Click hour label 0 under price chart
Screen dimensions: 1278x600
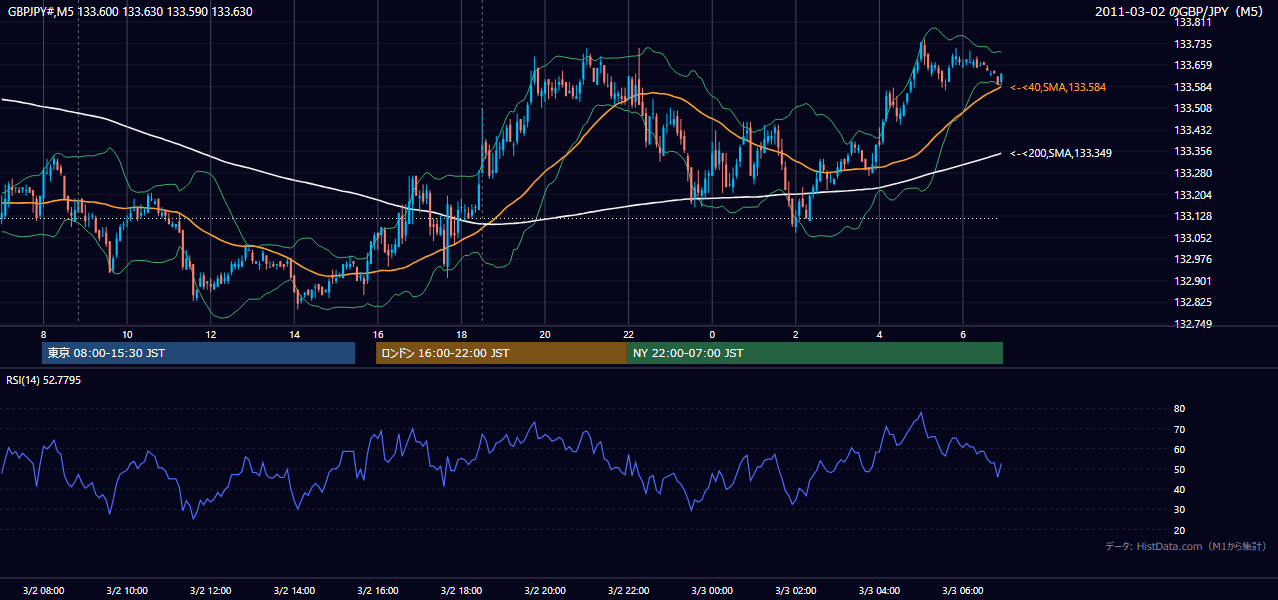[x=712, y=334]
